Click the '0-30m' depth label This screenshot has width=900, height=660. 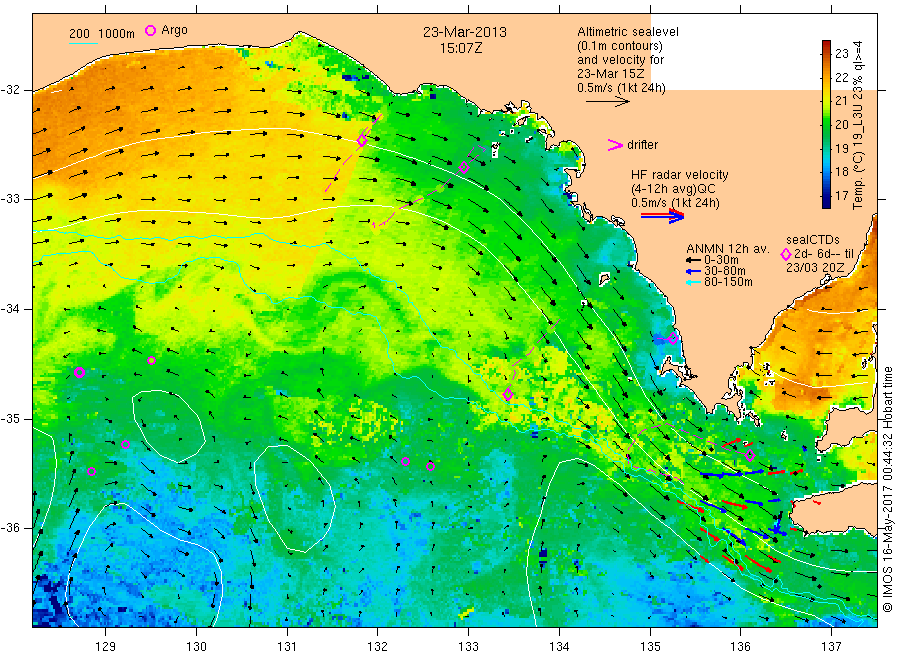pos(721,260)
